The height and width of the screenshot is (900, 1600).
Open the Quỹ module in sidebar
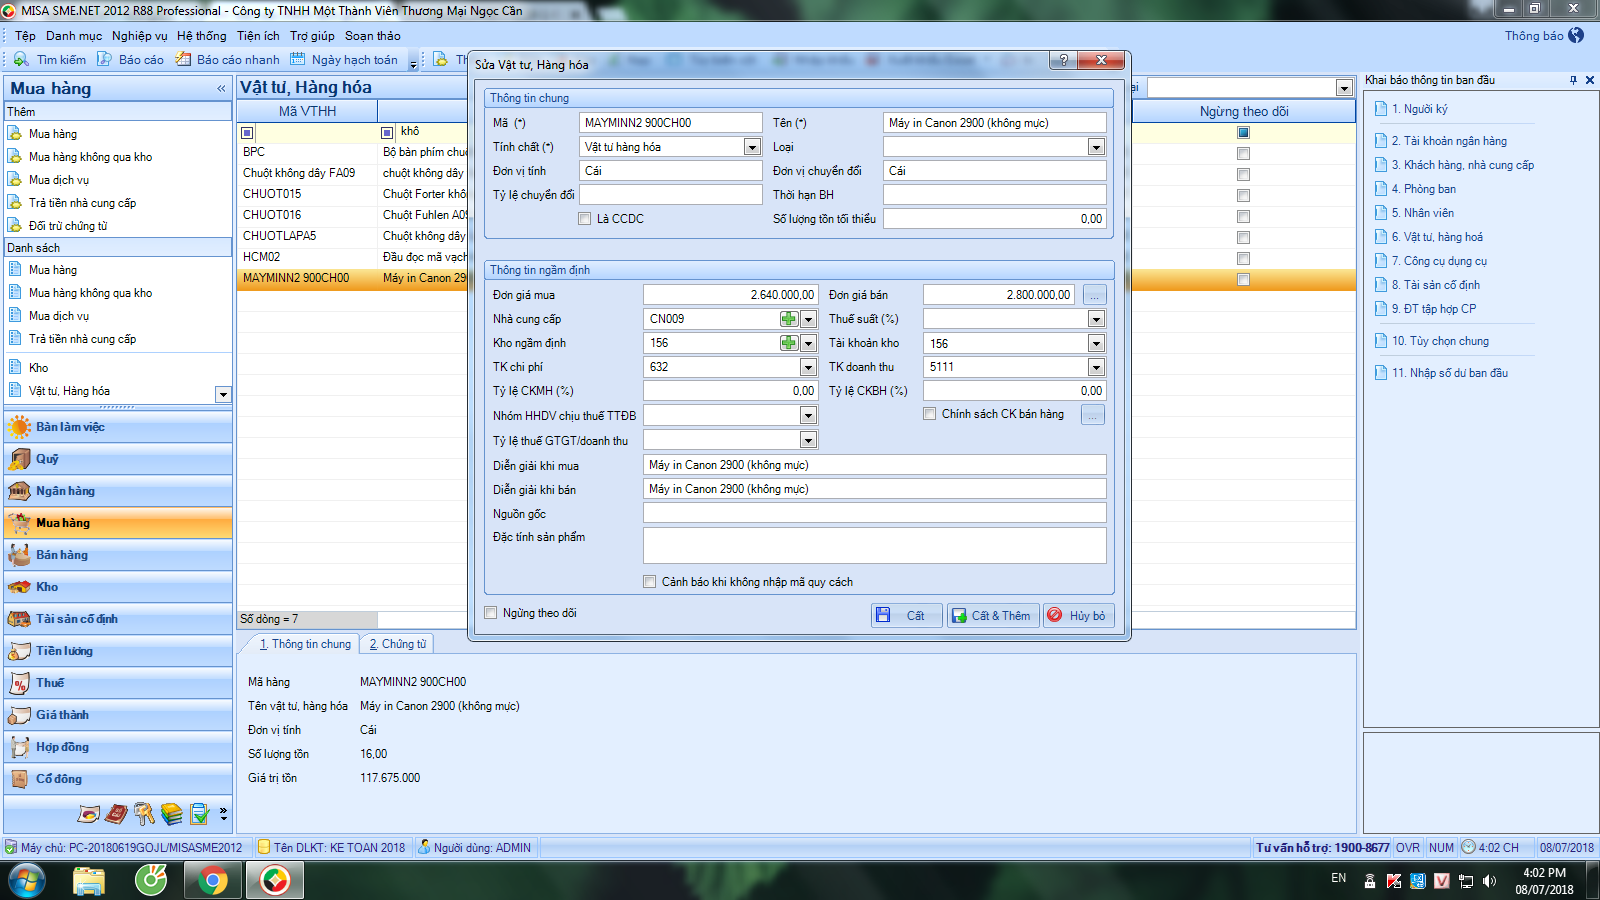[x=118, y=459]
